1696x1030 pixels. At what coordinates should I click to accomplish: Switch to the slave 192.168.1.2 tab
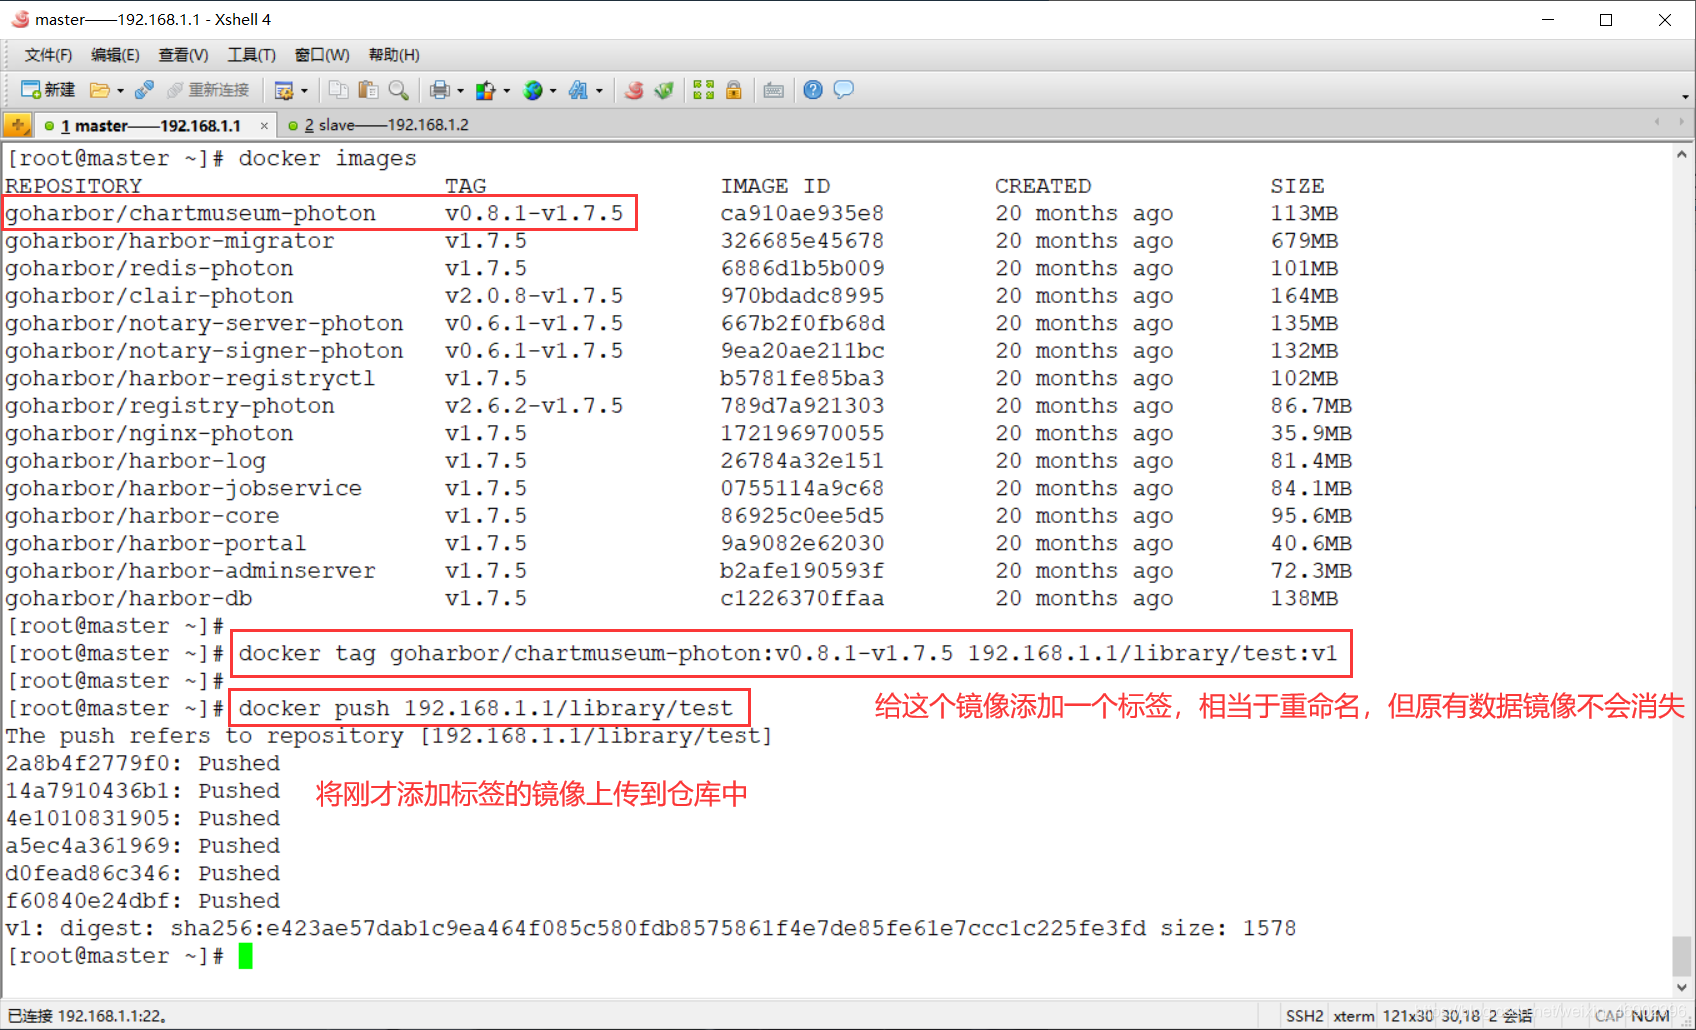pyautogui.click(x=378, y=125)
